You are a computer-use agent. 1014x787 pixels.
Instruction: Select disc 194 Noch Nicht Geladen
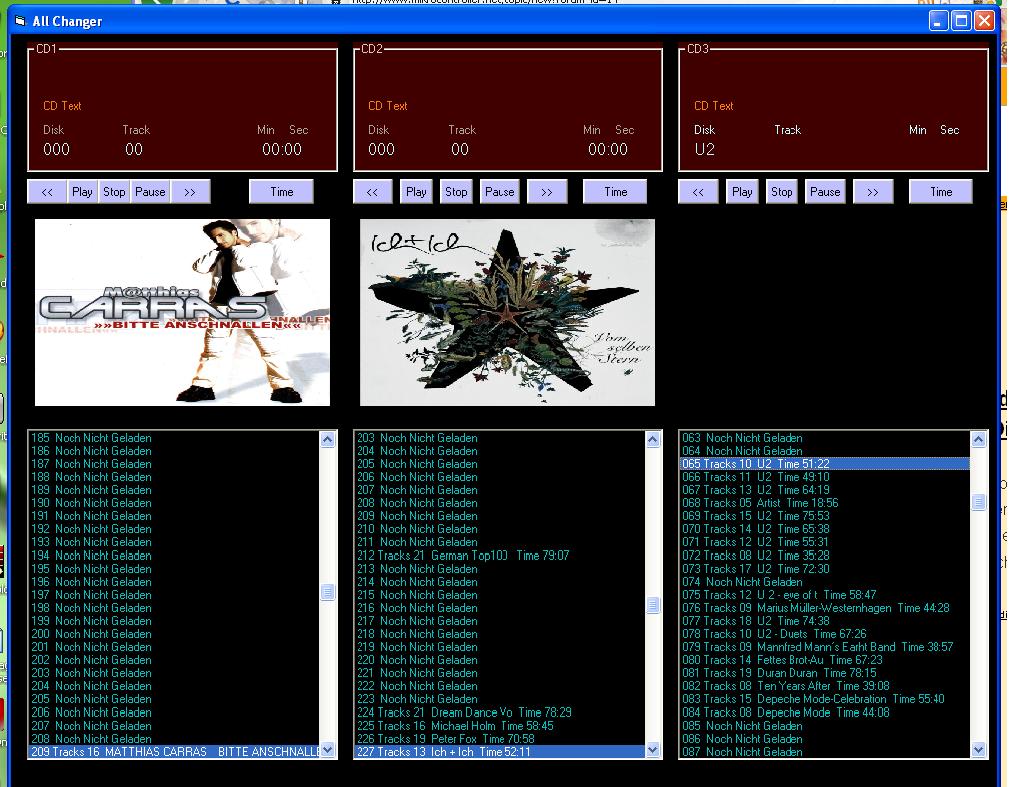[x=175, y=555]
